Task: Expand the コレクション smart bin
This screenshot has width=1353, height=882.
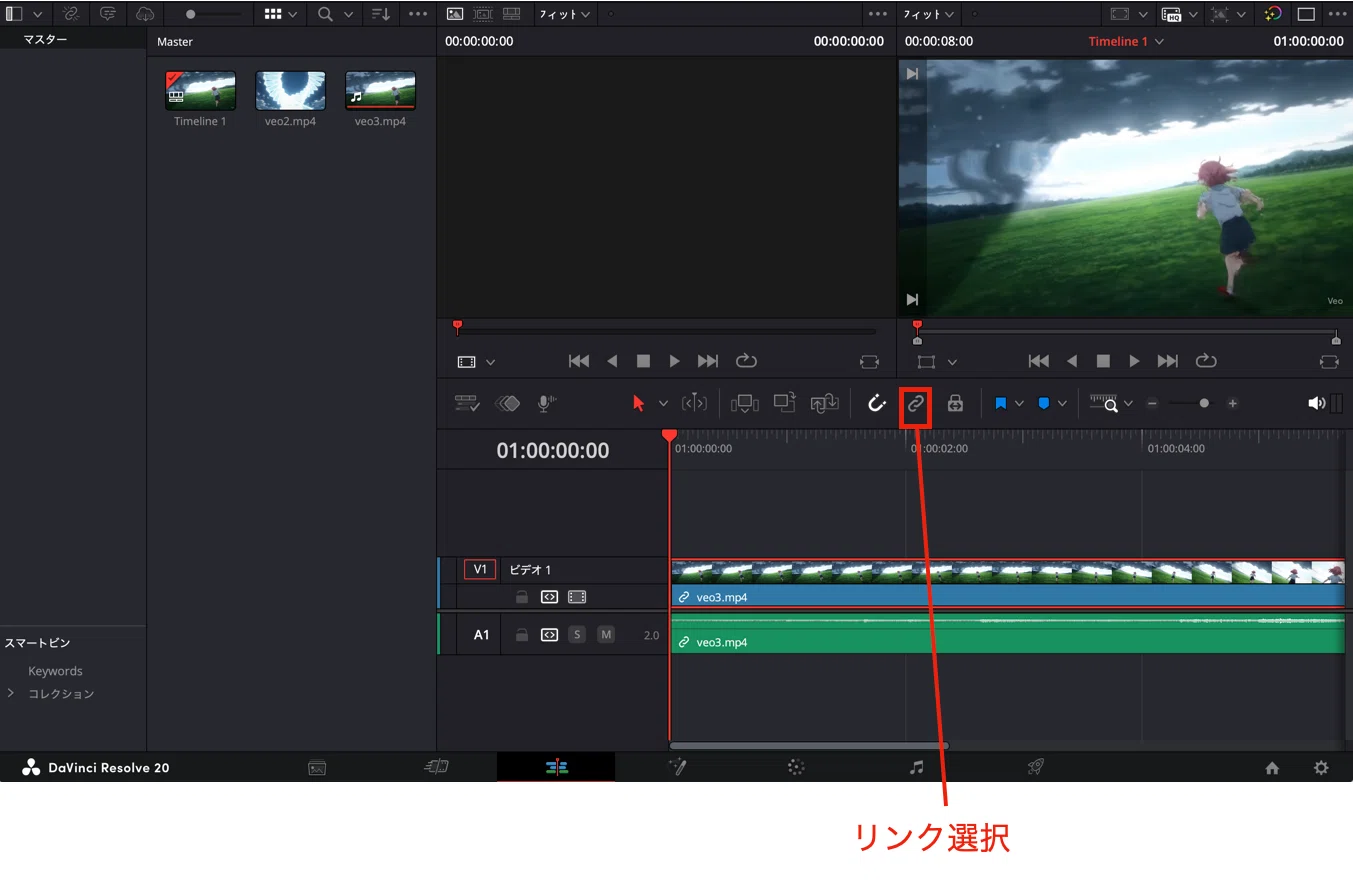Action: tap(11, 693)
